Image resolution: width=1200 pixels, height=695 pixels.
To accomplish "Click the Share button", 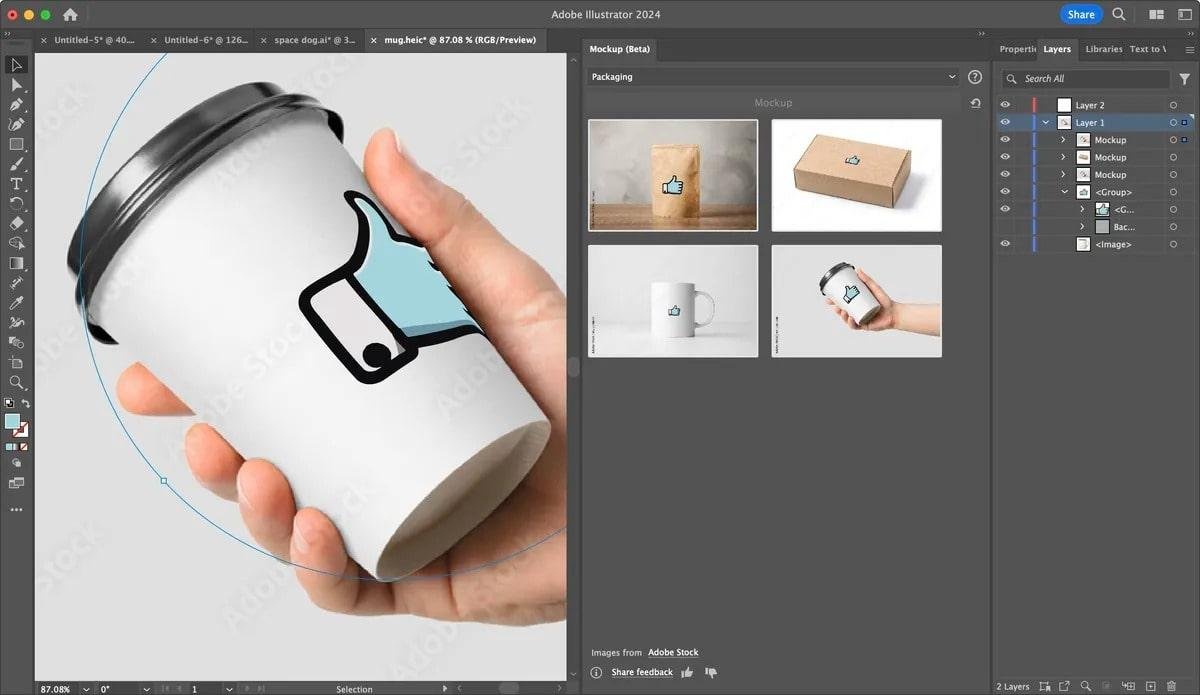I will click(x=1081, y=14).
